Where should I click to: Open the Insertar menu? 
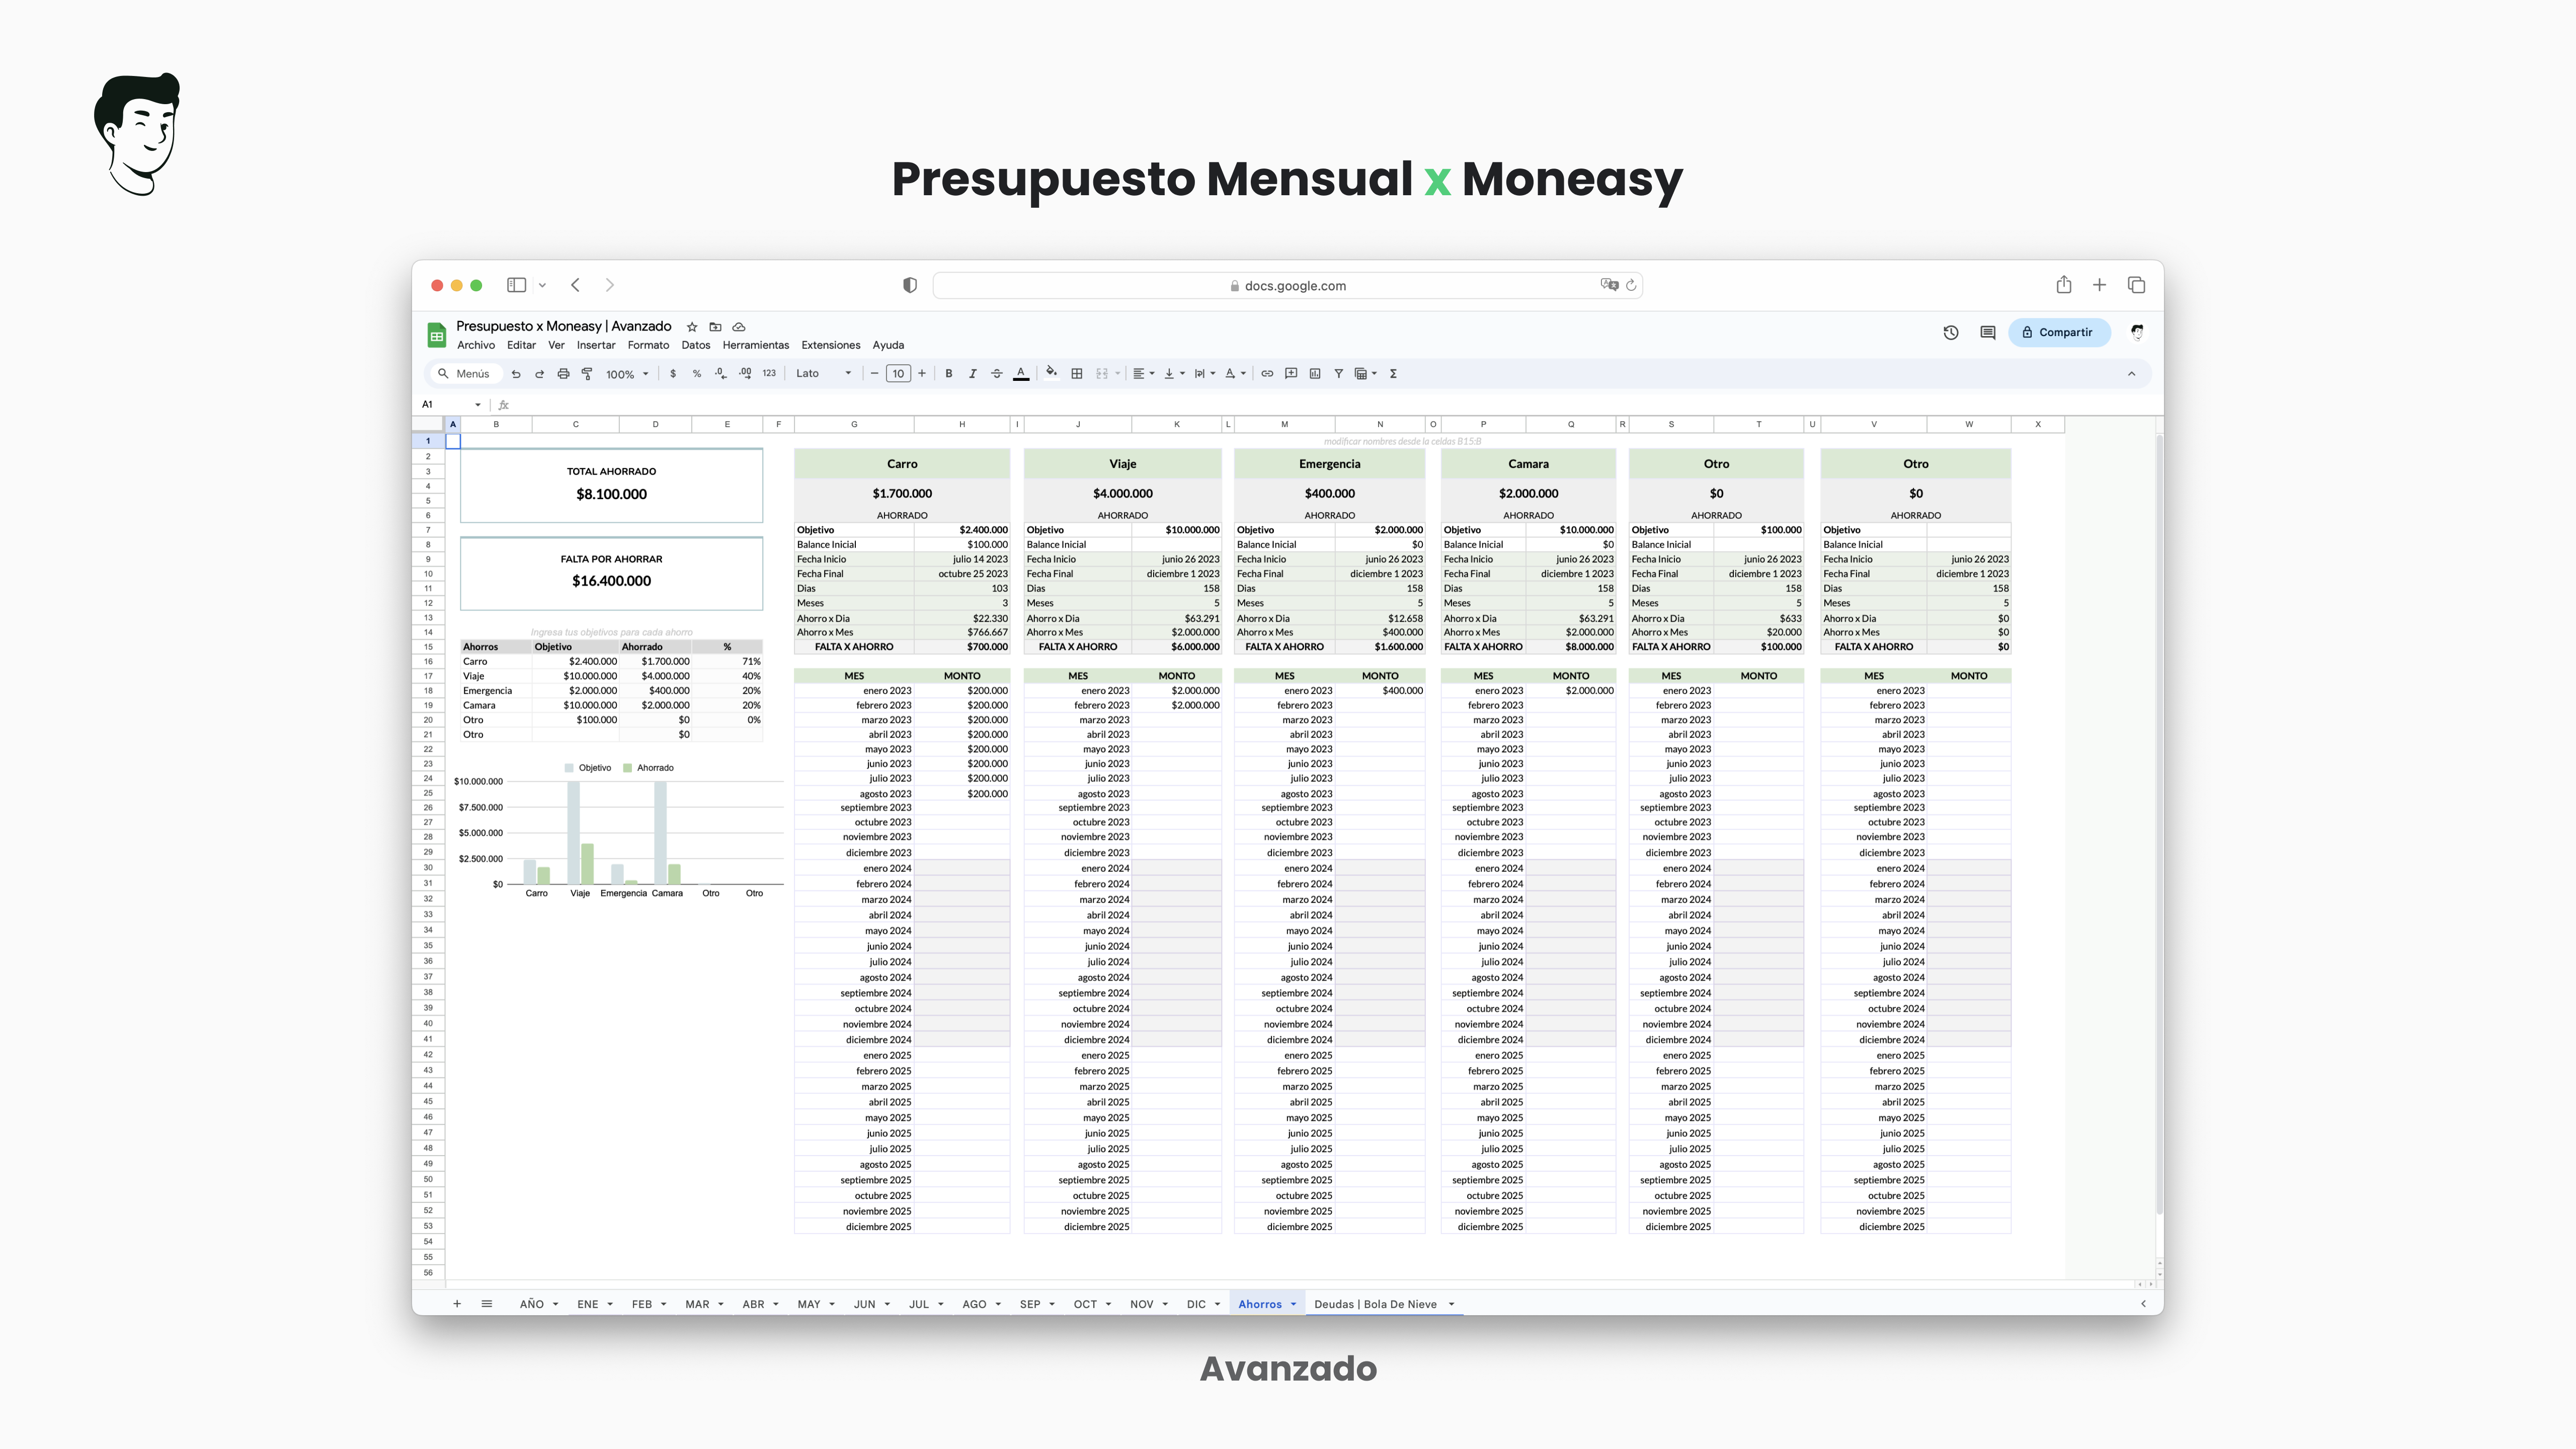pos(596,345)
